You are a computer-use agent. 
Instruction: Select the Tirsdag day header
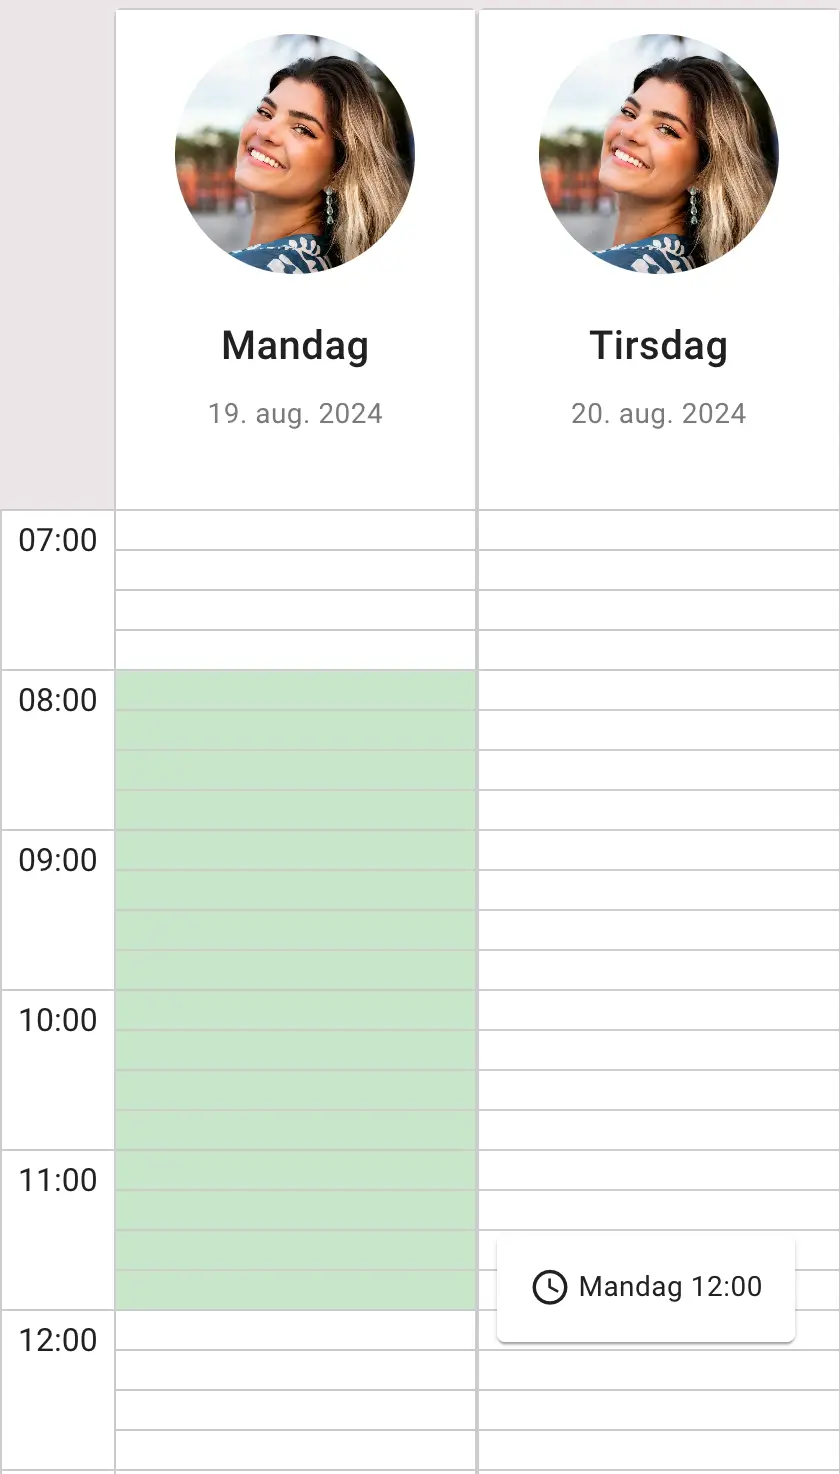pos(659,346)
